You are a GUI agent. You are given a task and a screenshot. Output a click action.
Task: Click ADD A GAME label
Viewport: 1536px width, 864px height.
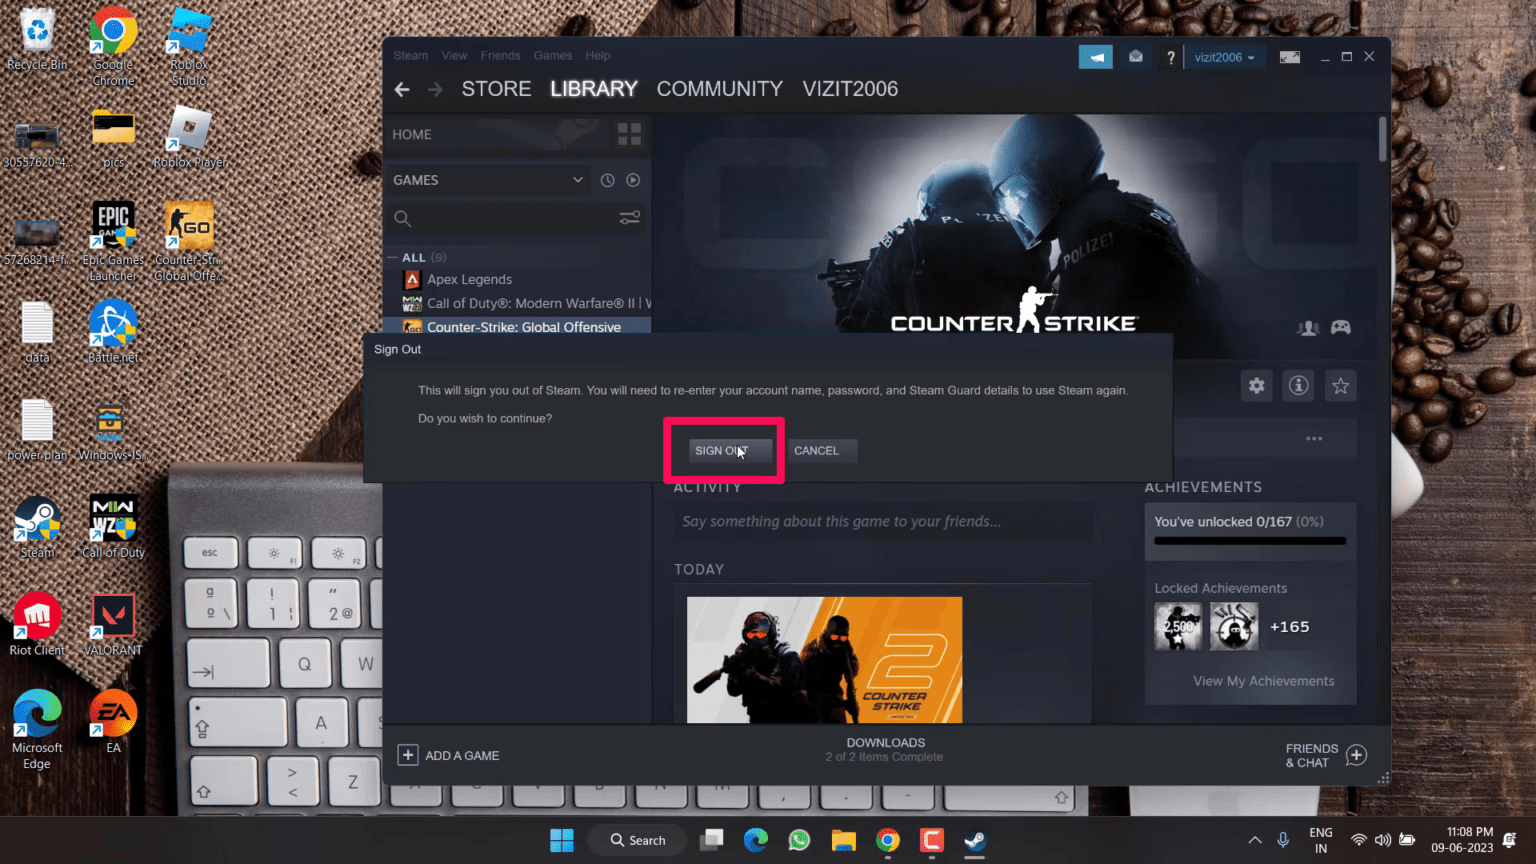462,756
